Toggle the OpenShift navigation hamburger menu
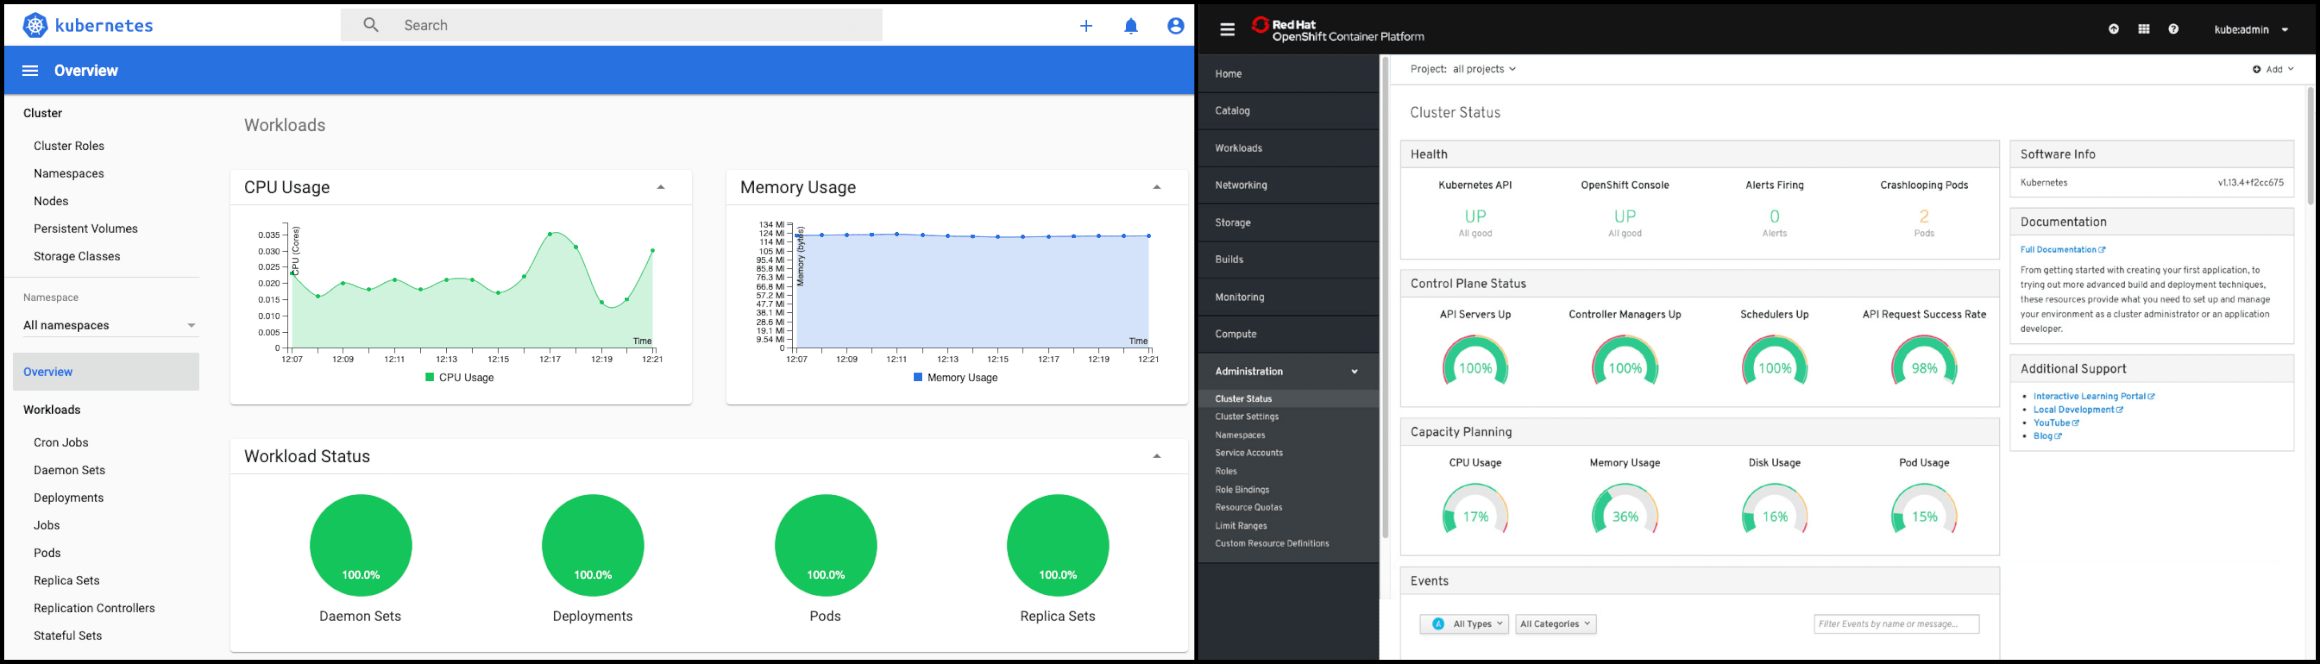Screen dimensions: 2320x664 click(1227, 30)
